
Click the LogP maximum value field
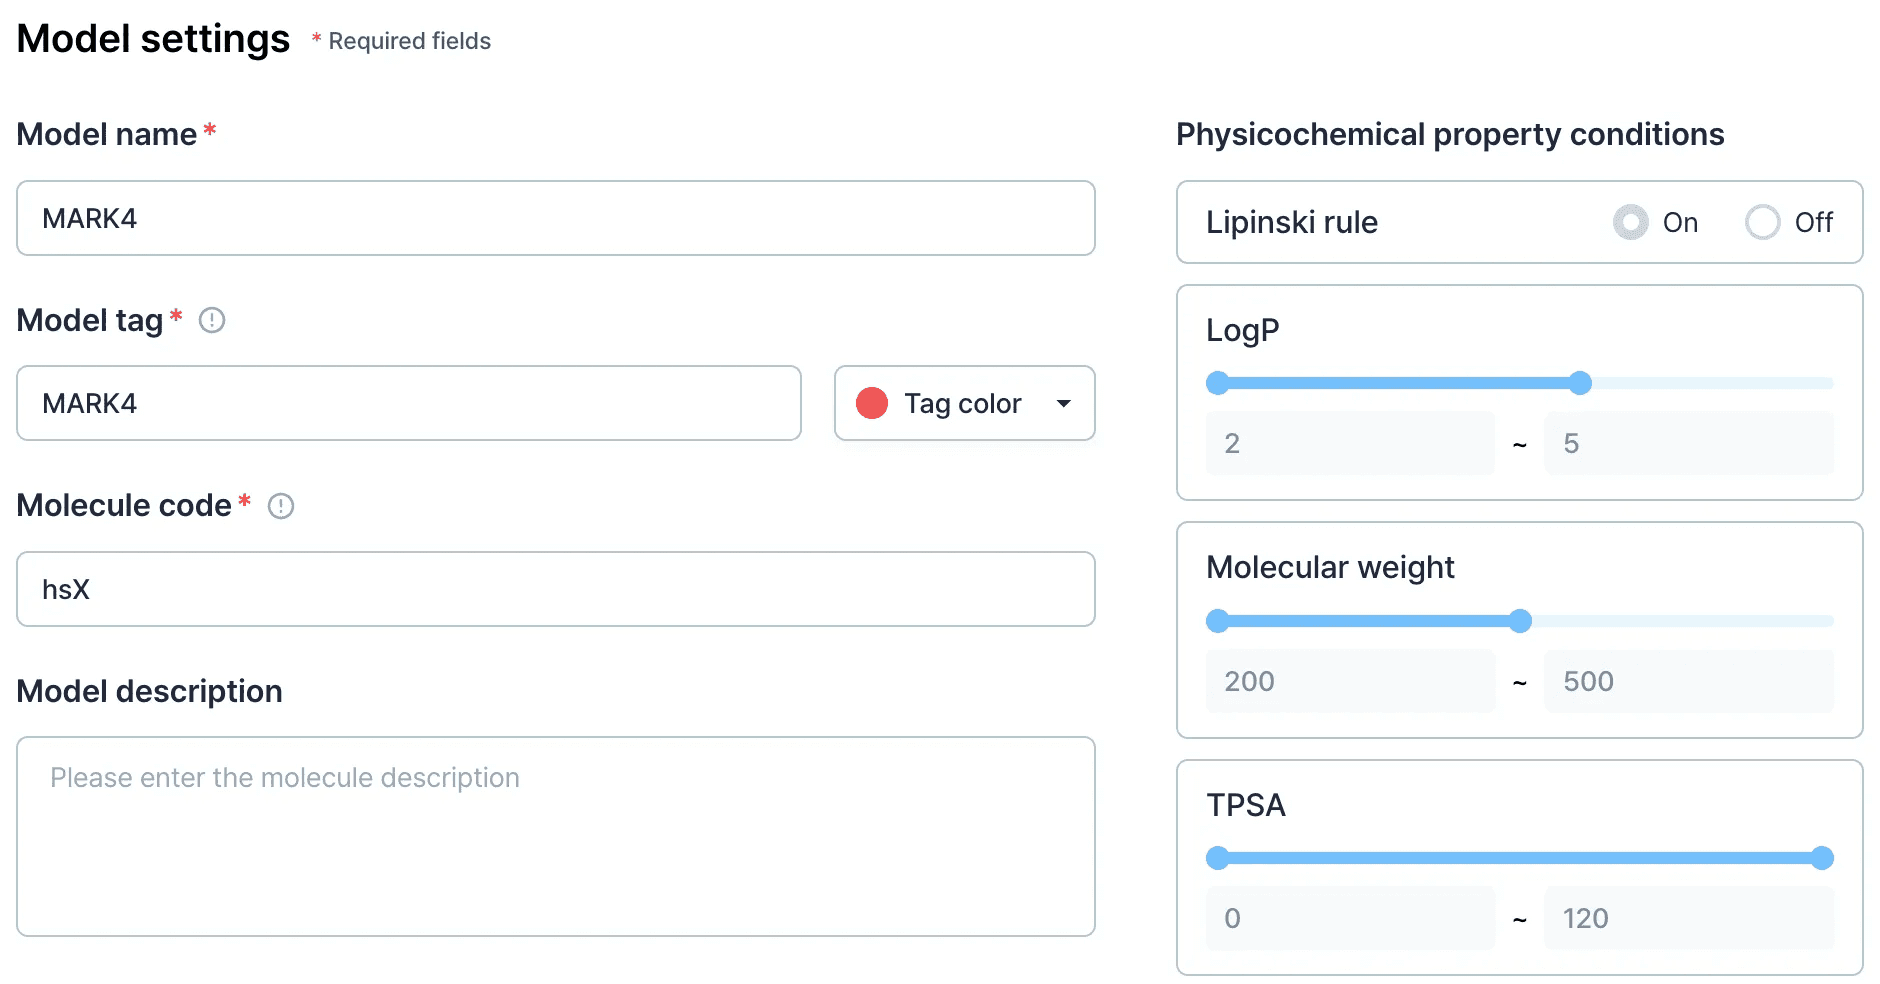pos(1689,443)
